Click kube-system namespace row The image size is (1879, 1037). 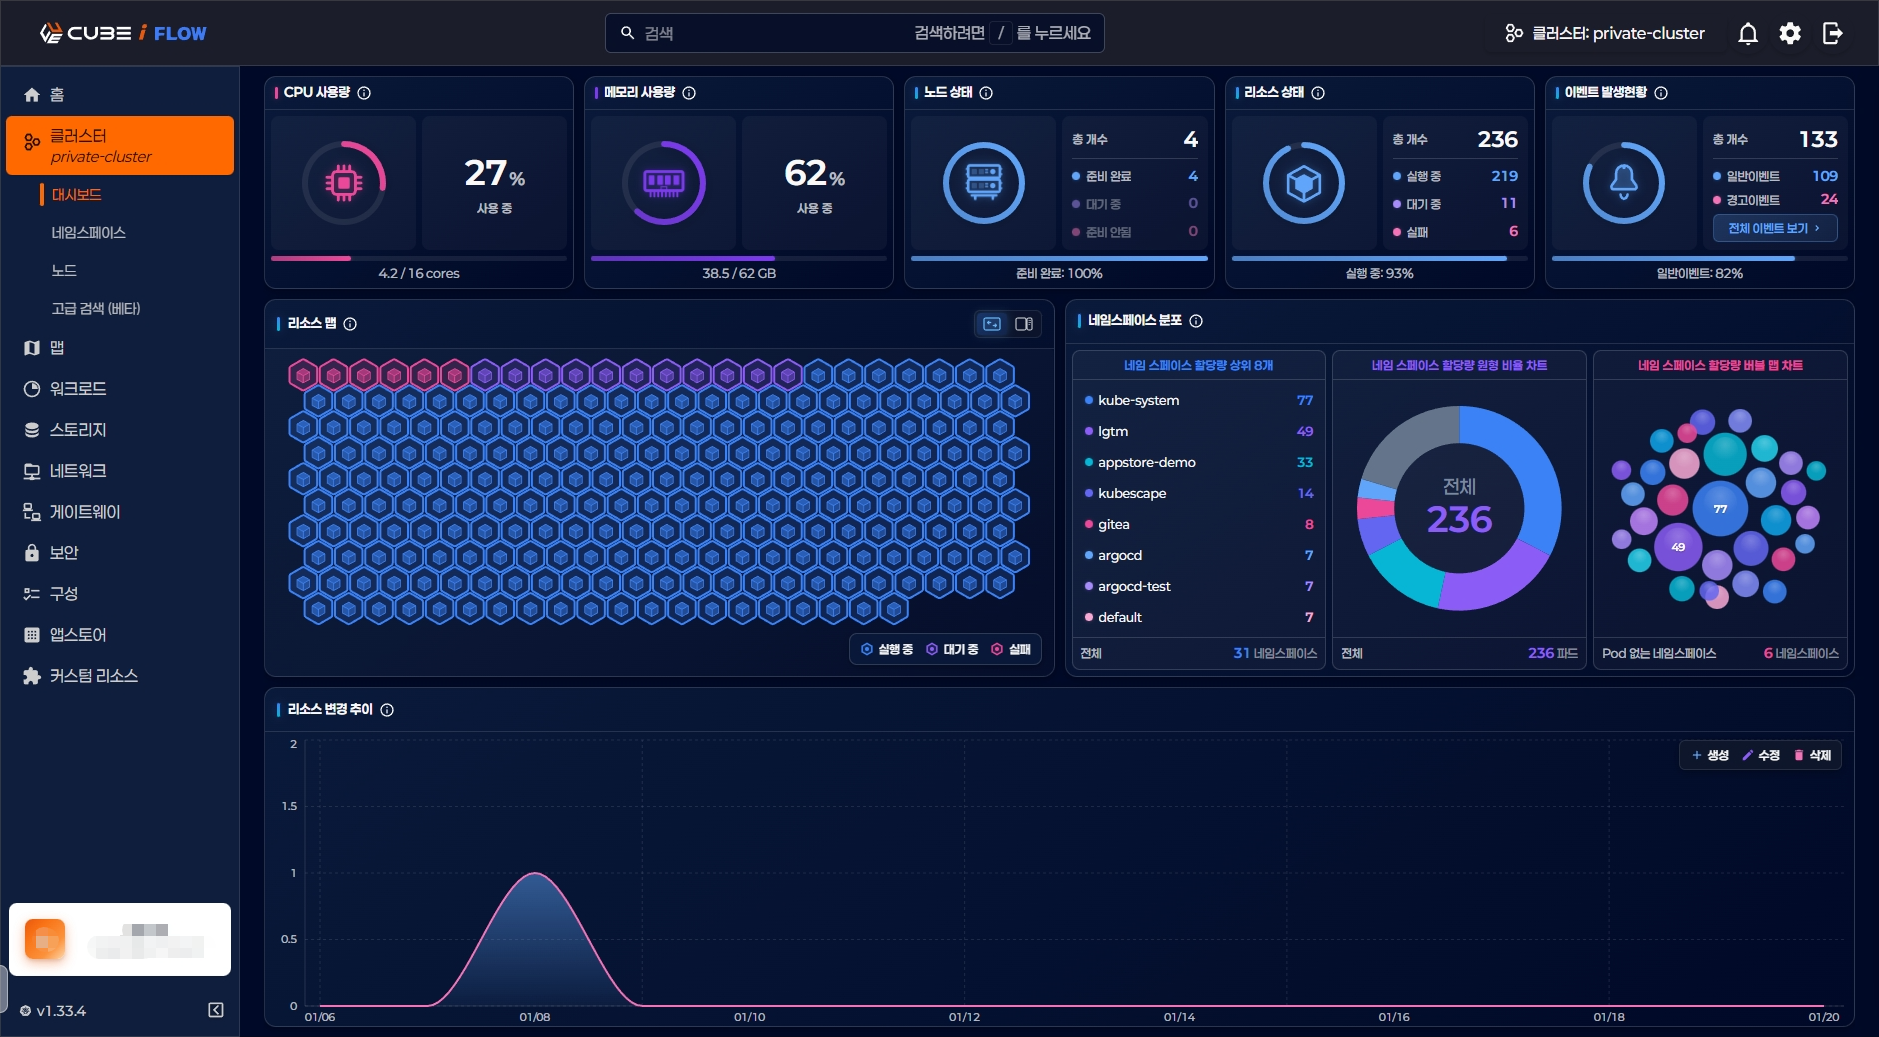[1198, 400]
